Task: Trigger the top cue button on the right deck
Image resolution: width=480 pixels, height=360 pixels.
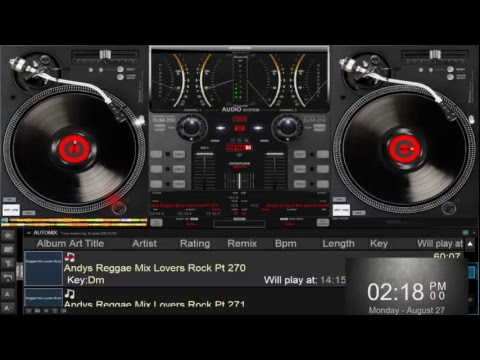Action: pos(300,154)
